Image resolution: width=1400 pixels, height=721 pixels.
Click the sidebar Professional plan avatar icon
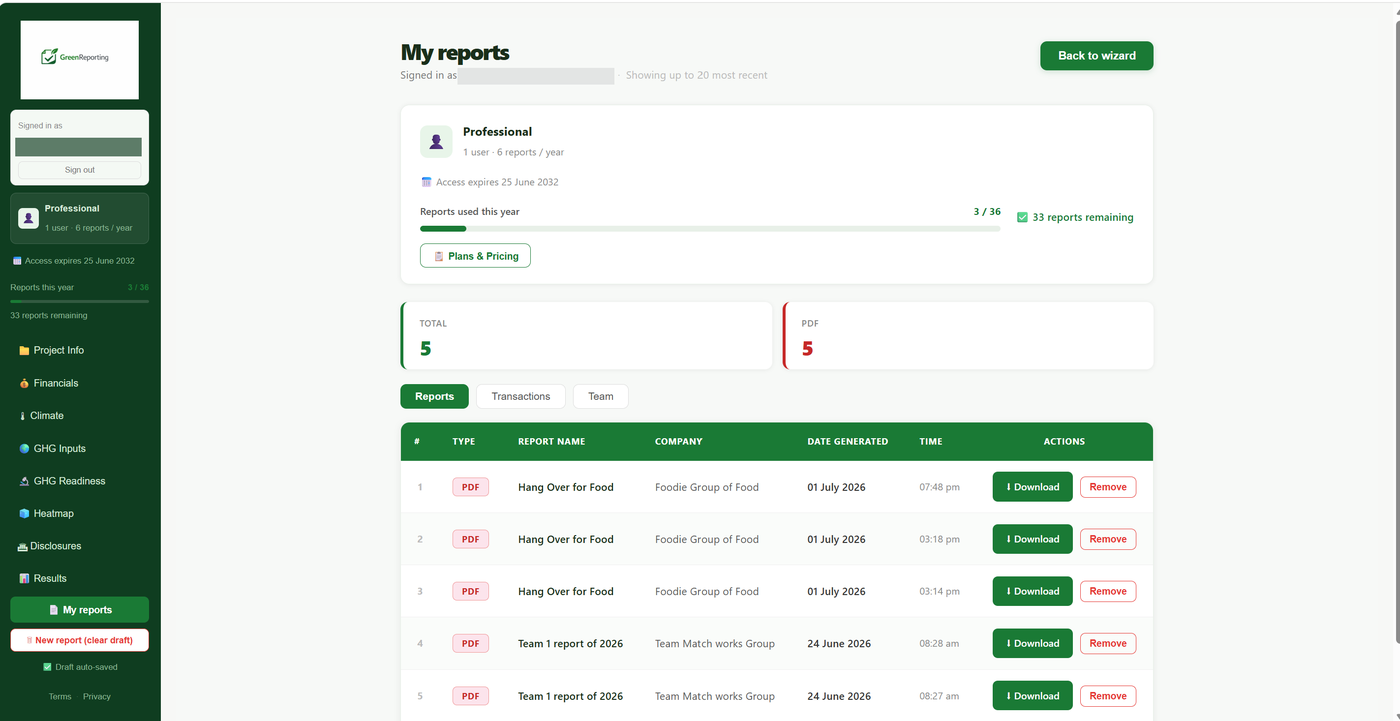(28, 218)
